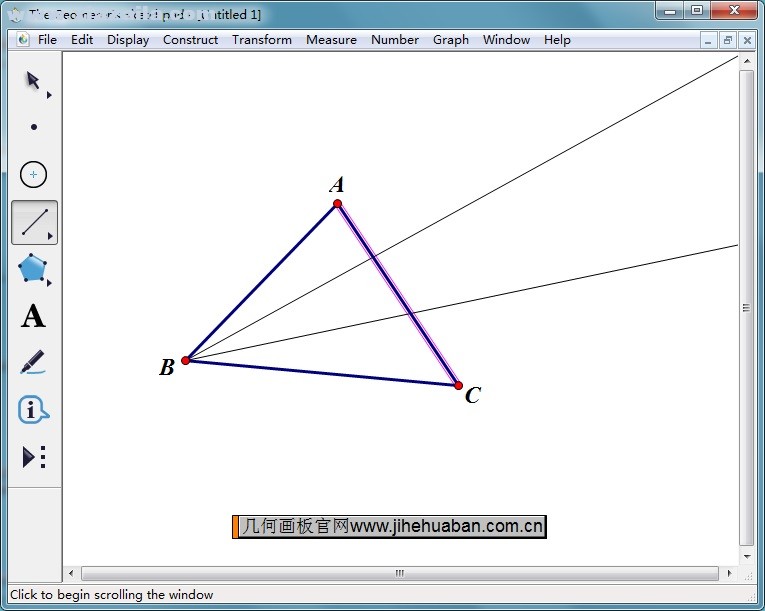Open the File menu

(47, 40)
